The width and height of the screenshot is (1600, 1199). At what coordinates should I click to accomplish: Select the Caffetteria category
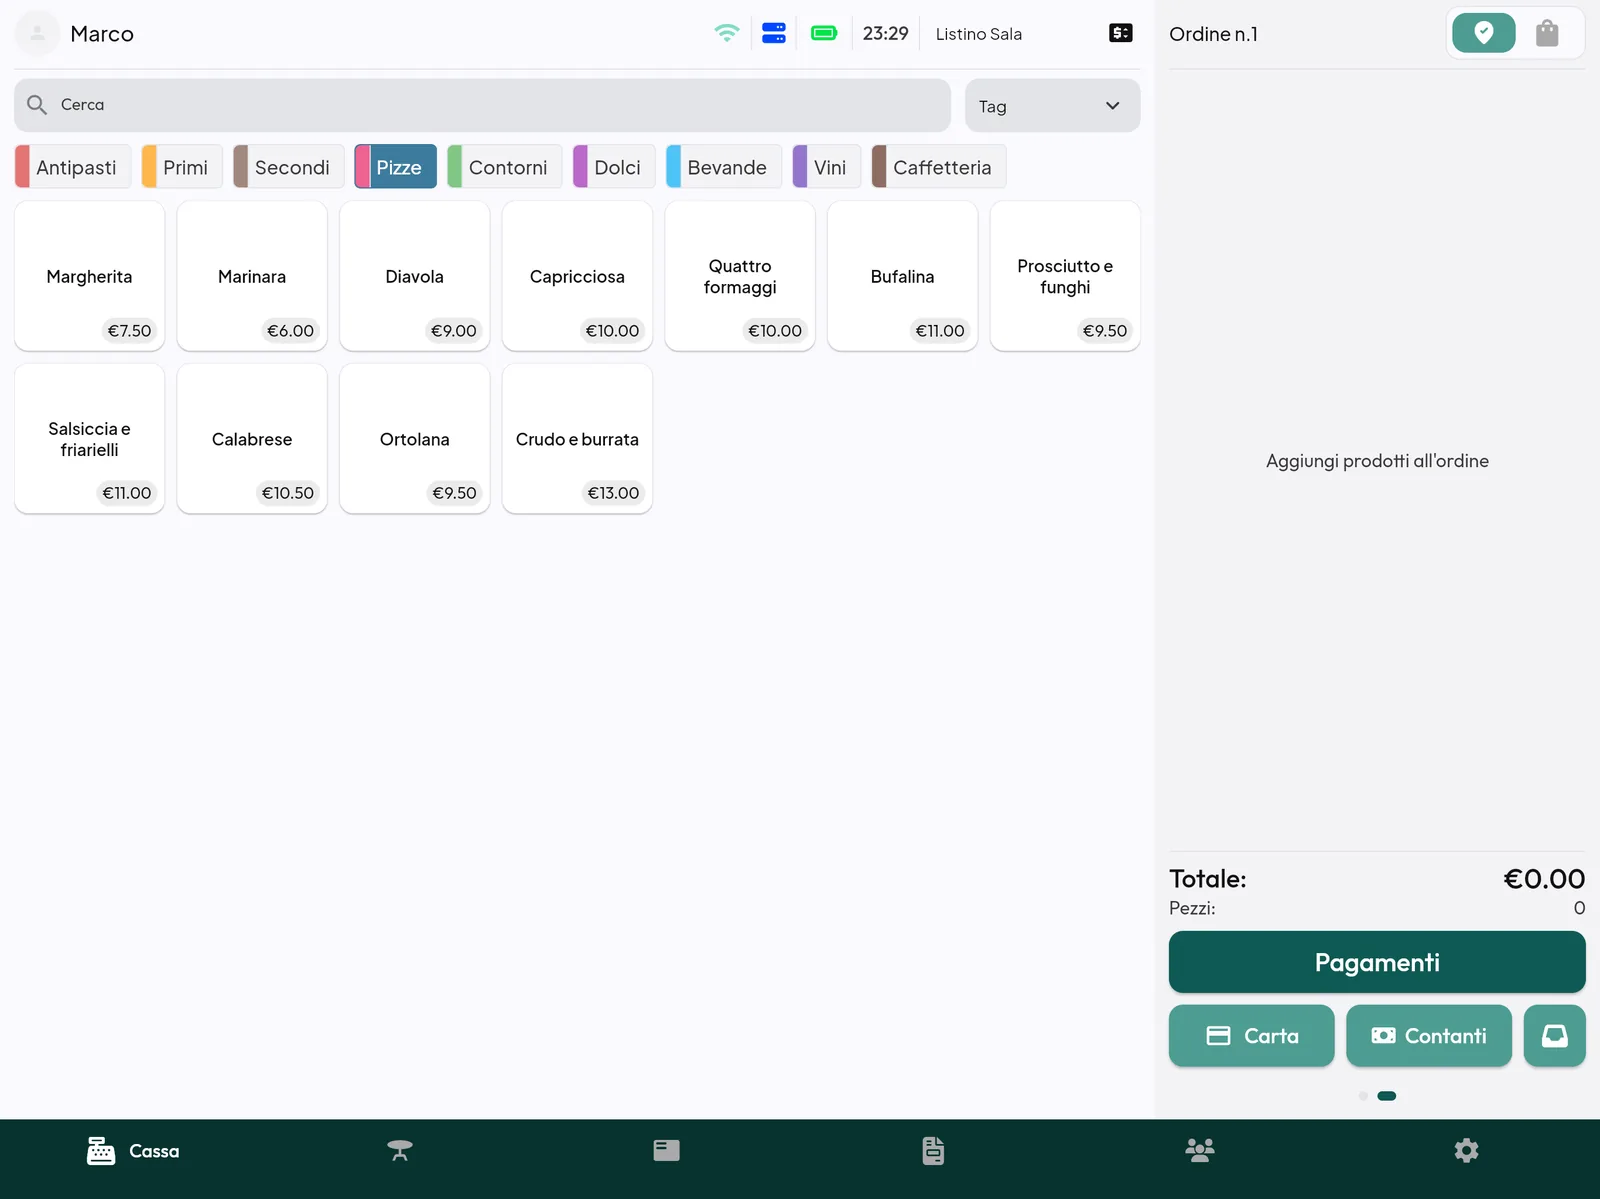click(939, 167)
